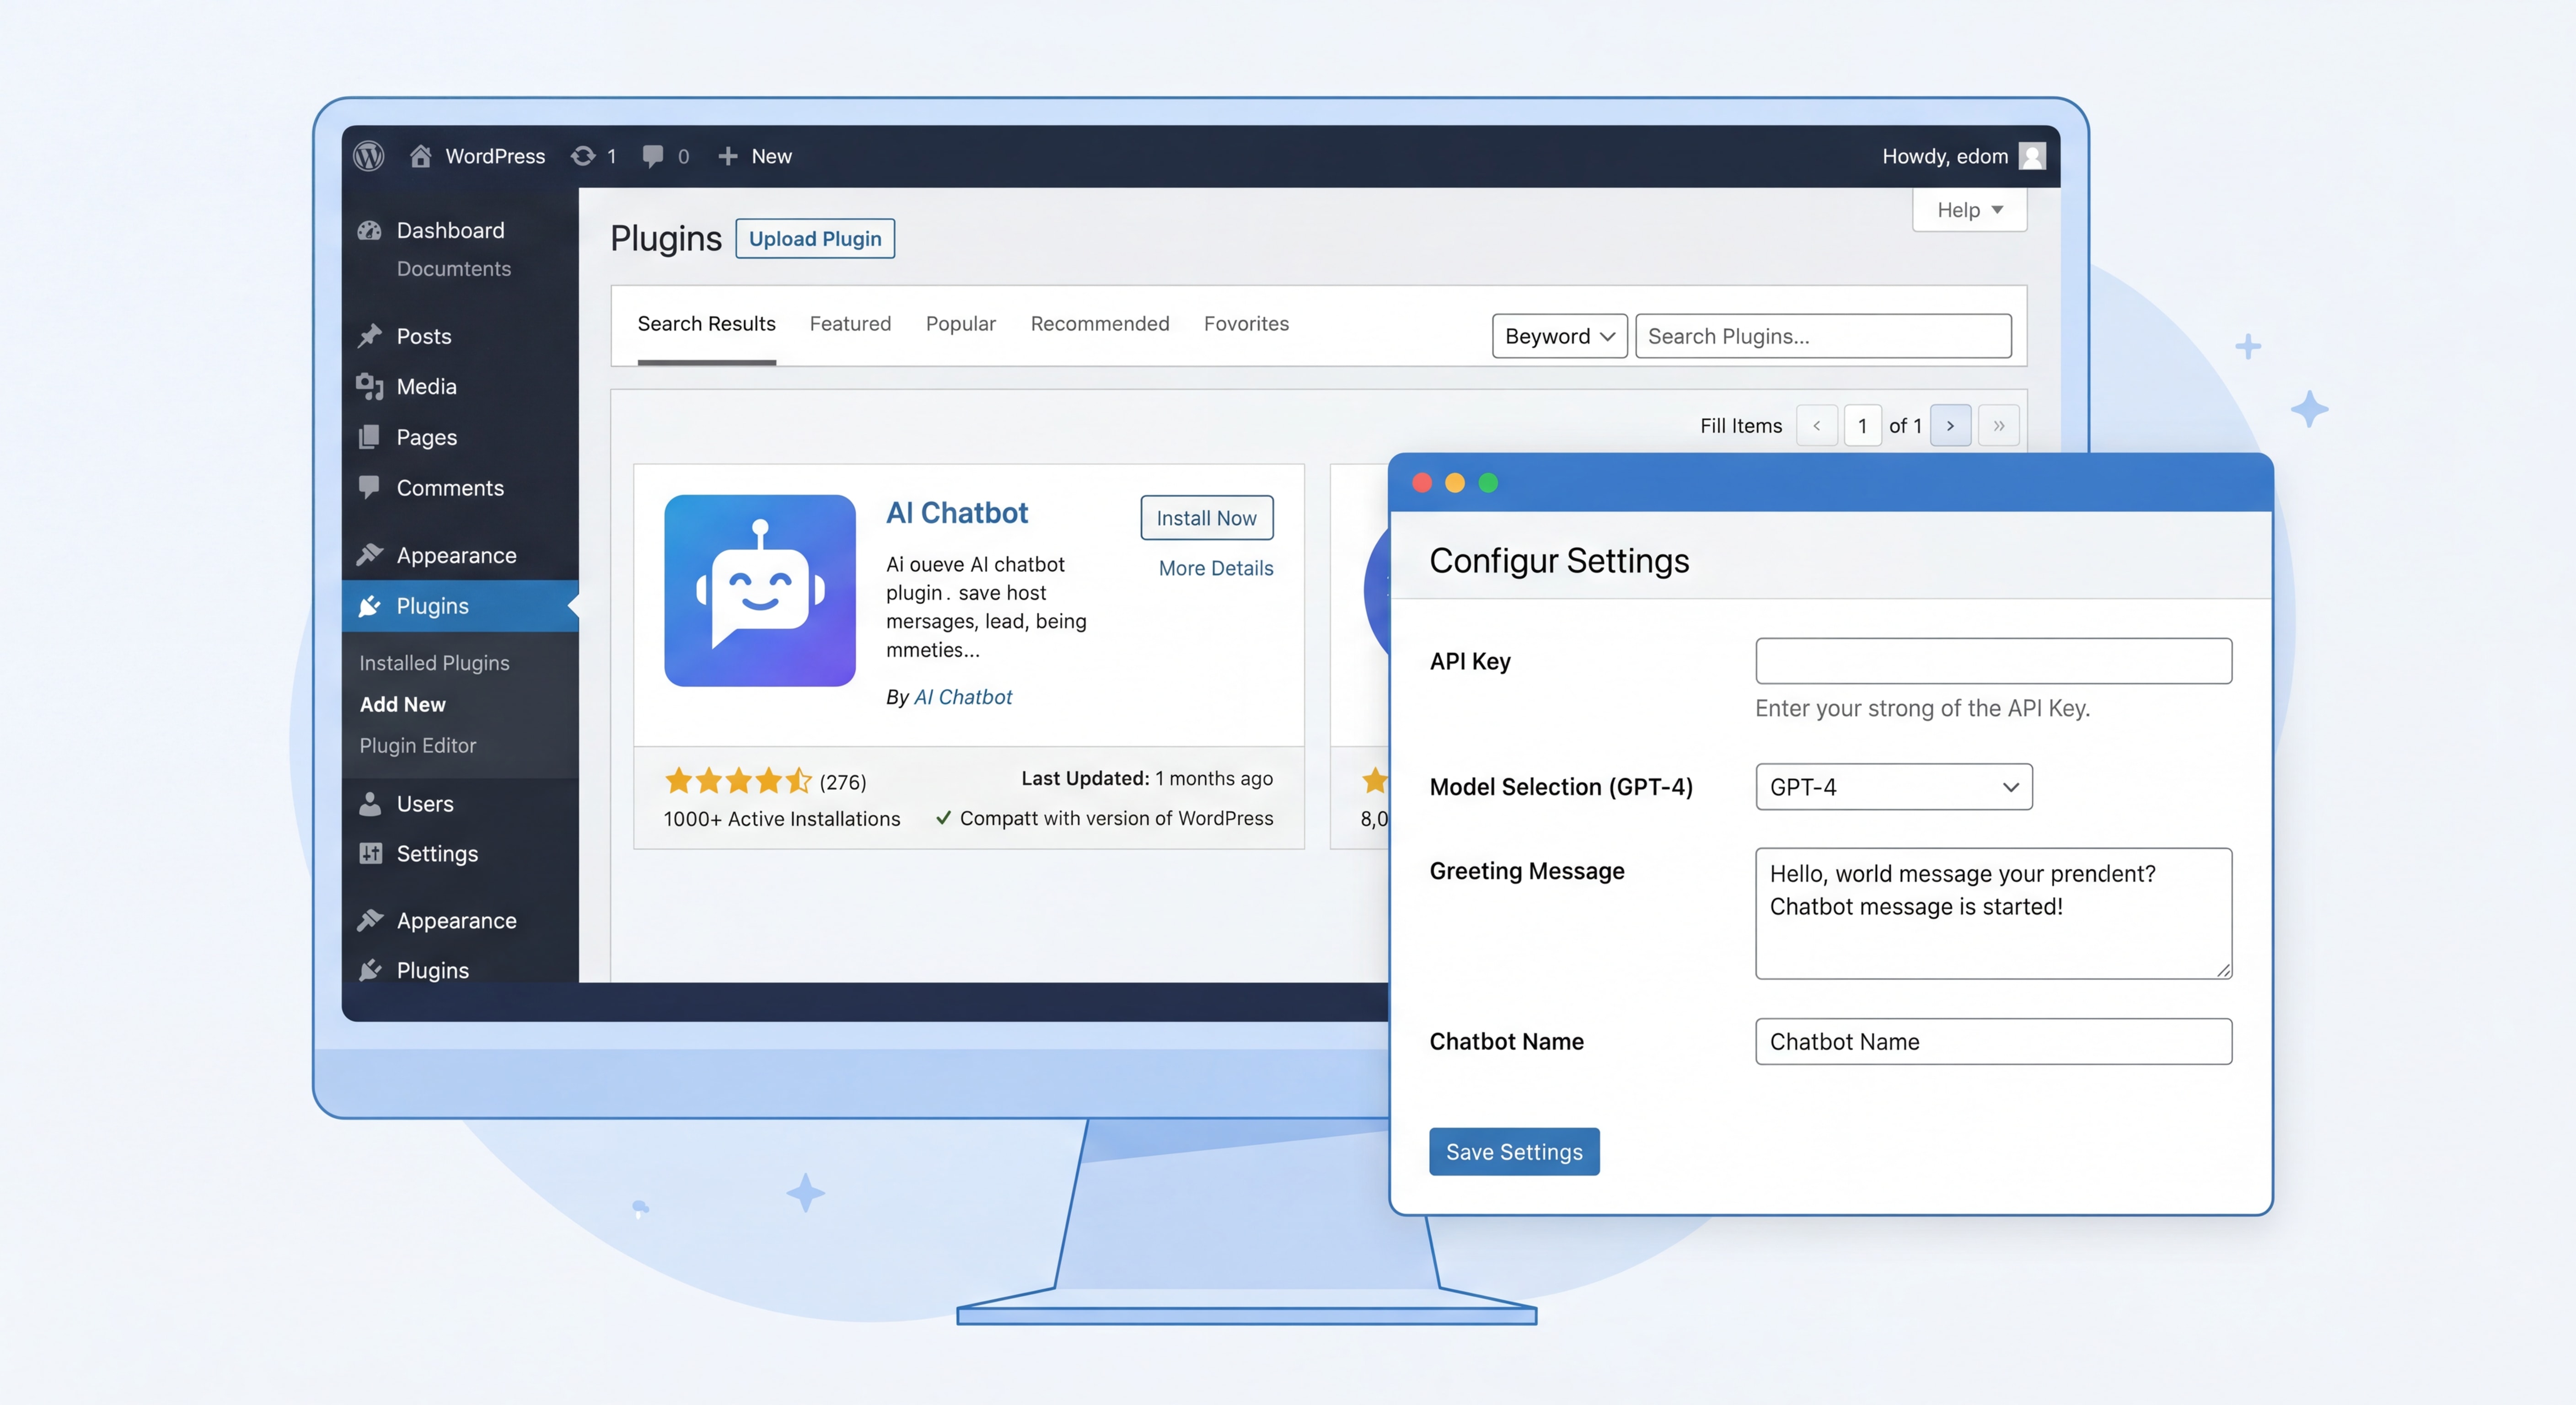Open Plugin Editor submenu item

[417, 745]
